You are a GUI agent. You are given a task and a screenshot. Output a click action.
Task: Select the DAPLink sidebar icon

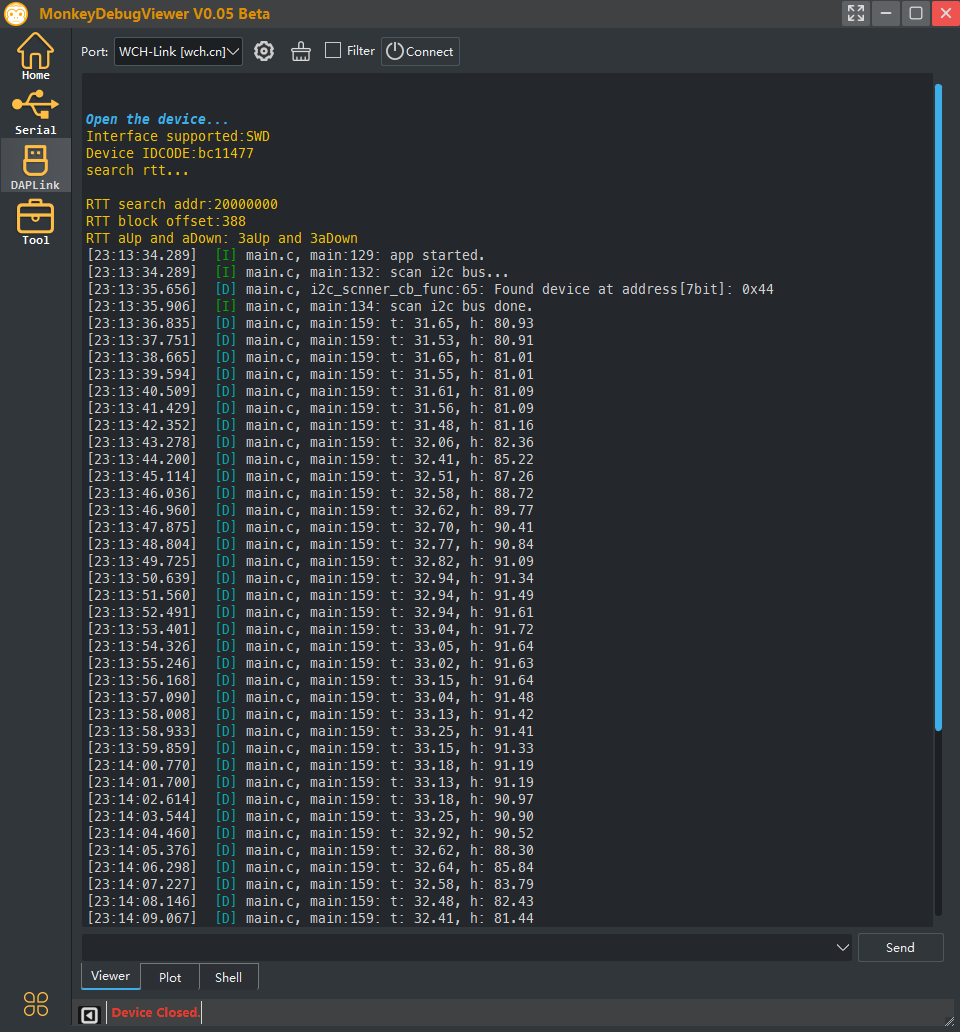(35, 167)
